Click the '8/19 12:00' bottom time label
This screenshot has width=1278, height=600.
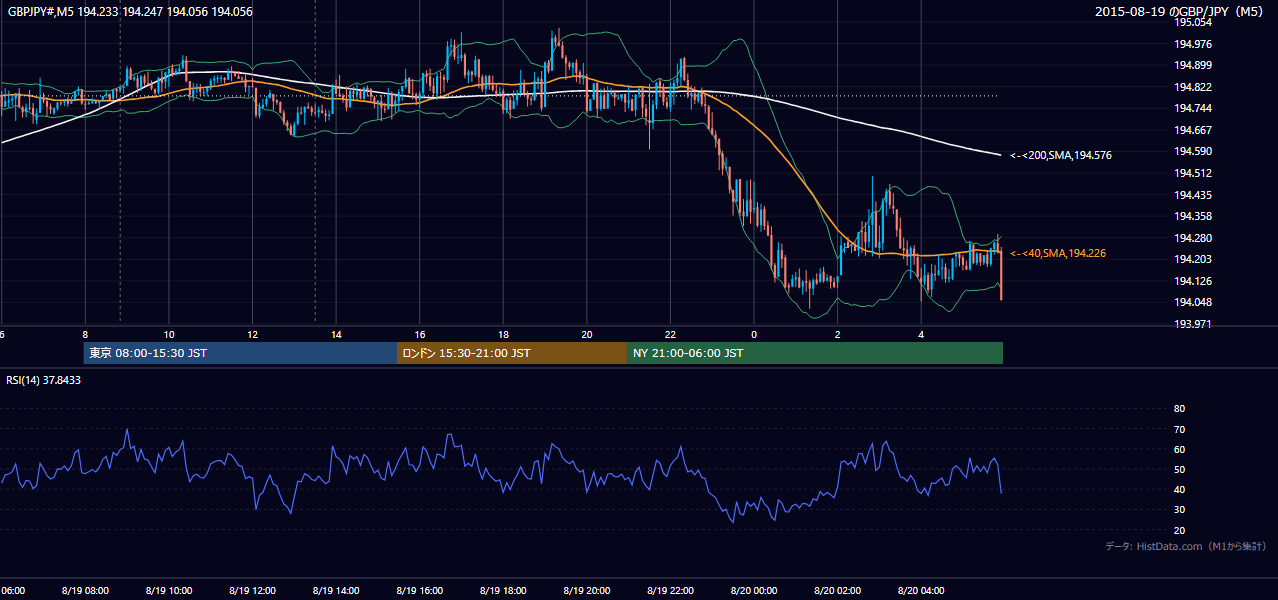click(252, 591)
